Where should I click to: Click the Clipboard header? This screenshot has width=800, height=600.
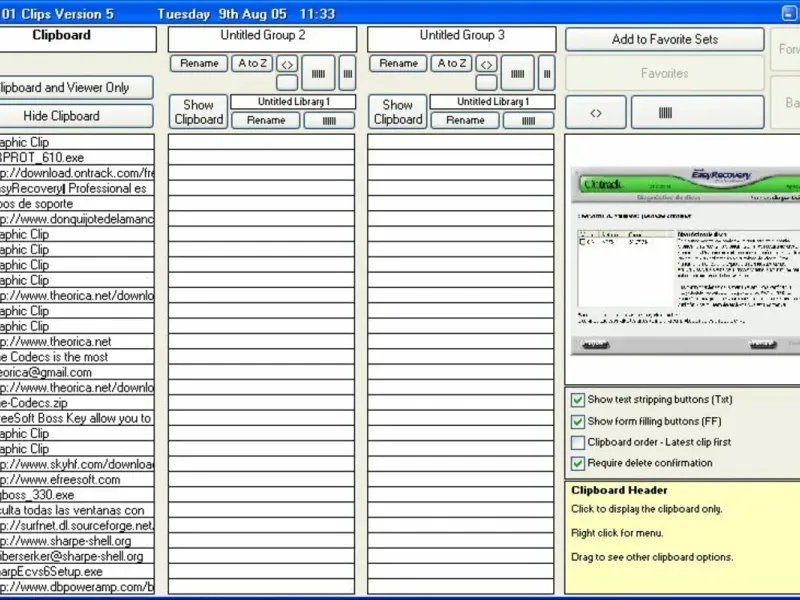tap(77, 39)
